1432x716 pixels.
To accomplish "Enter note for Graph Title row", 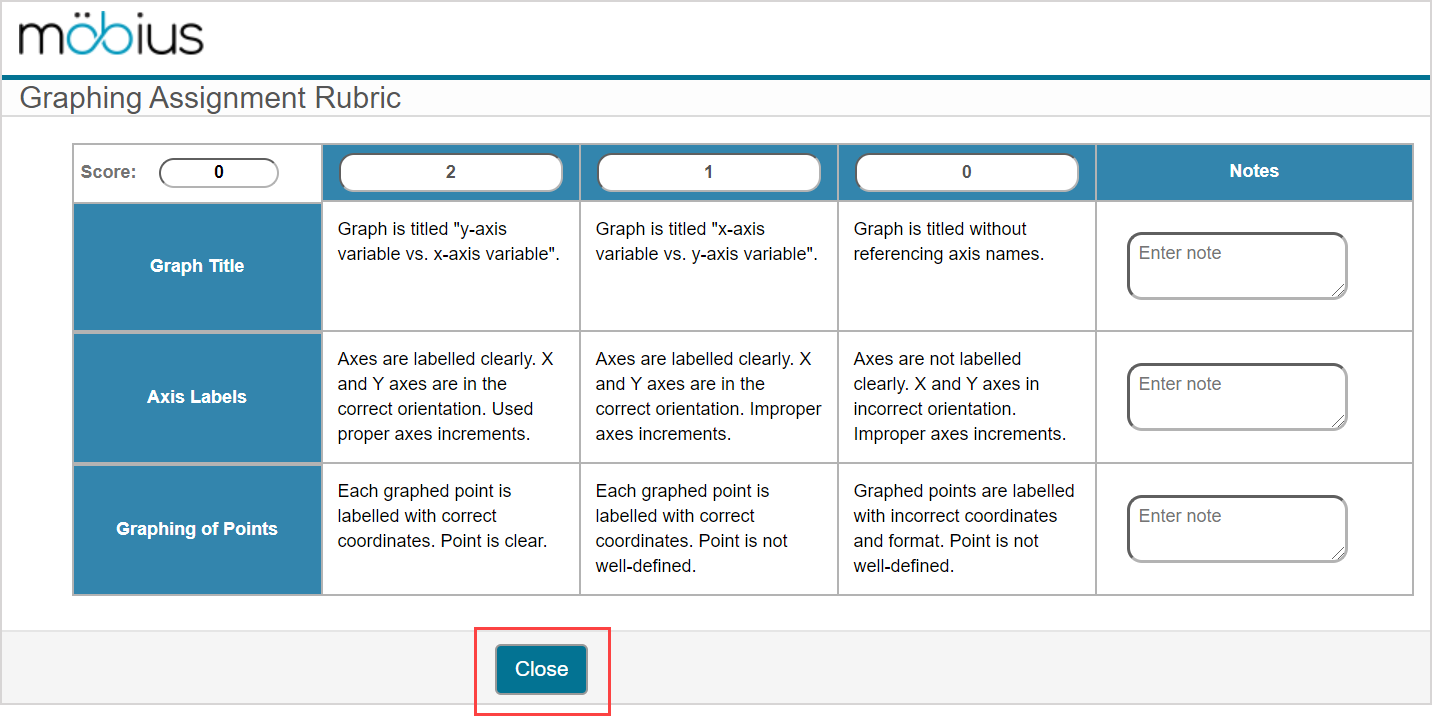I will 1237,265.
